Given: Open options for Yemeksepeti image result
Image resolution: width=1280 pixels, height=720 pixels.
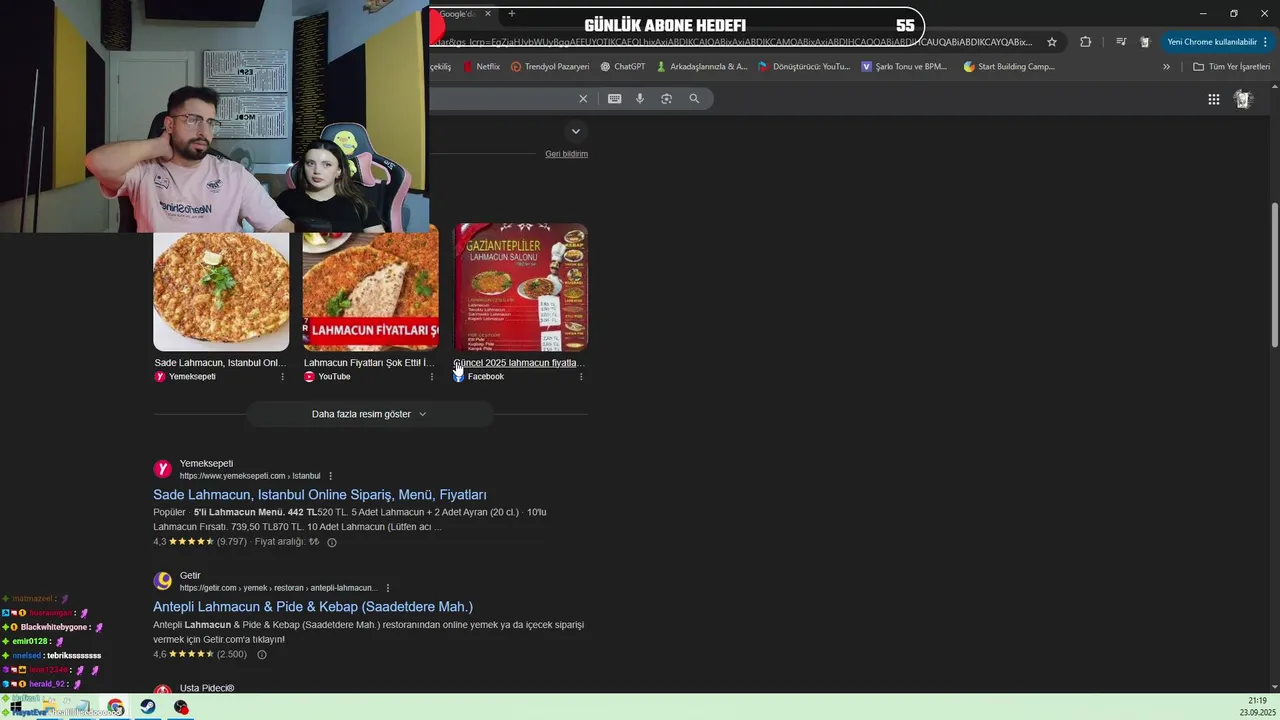Looking at the screenshot, I should [x=282, y=377].
